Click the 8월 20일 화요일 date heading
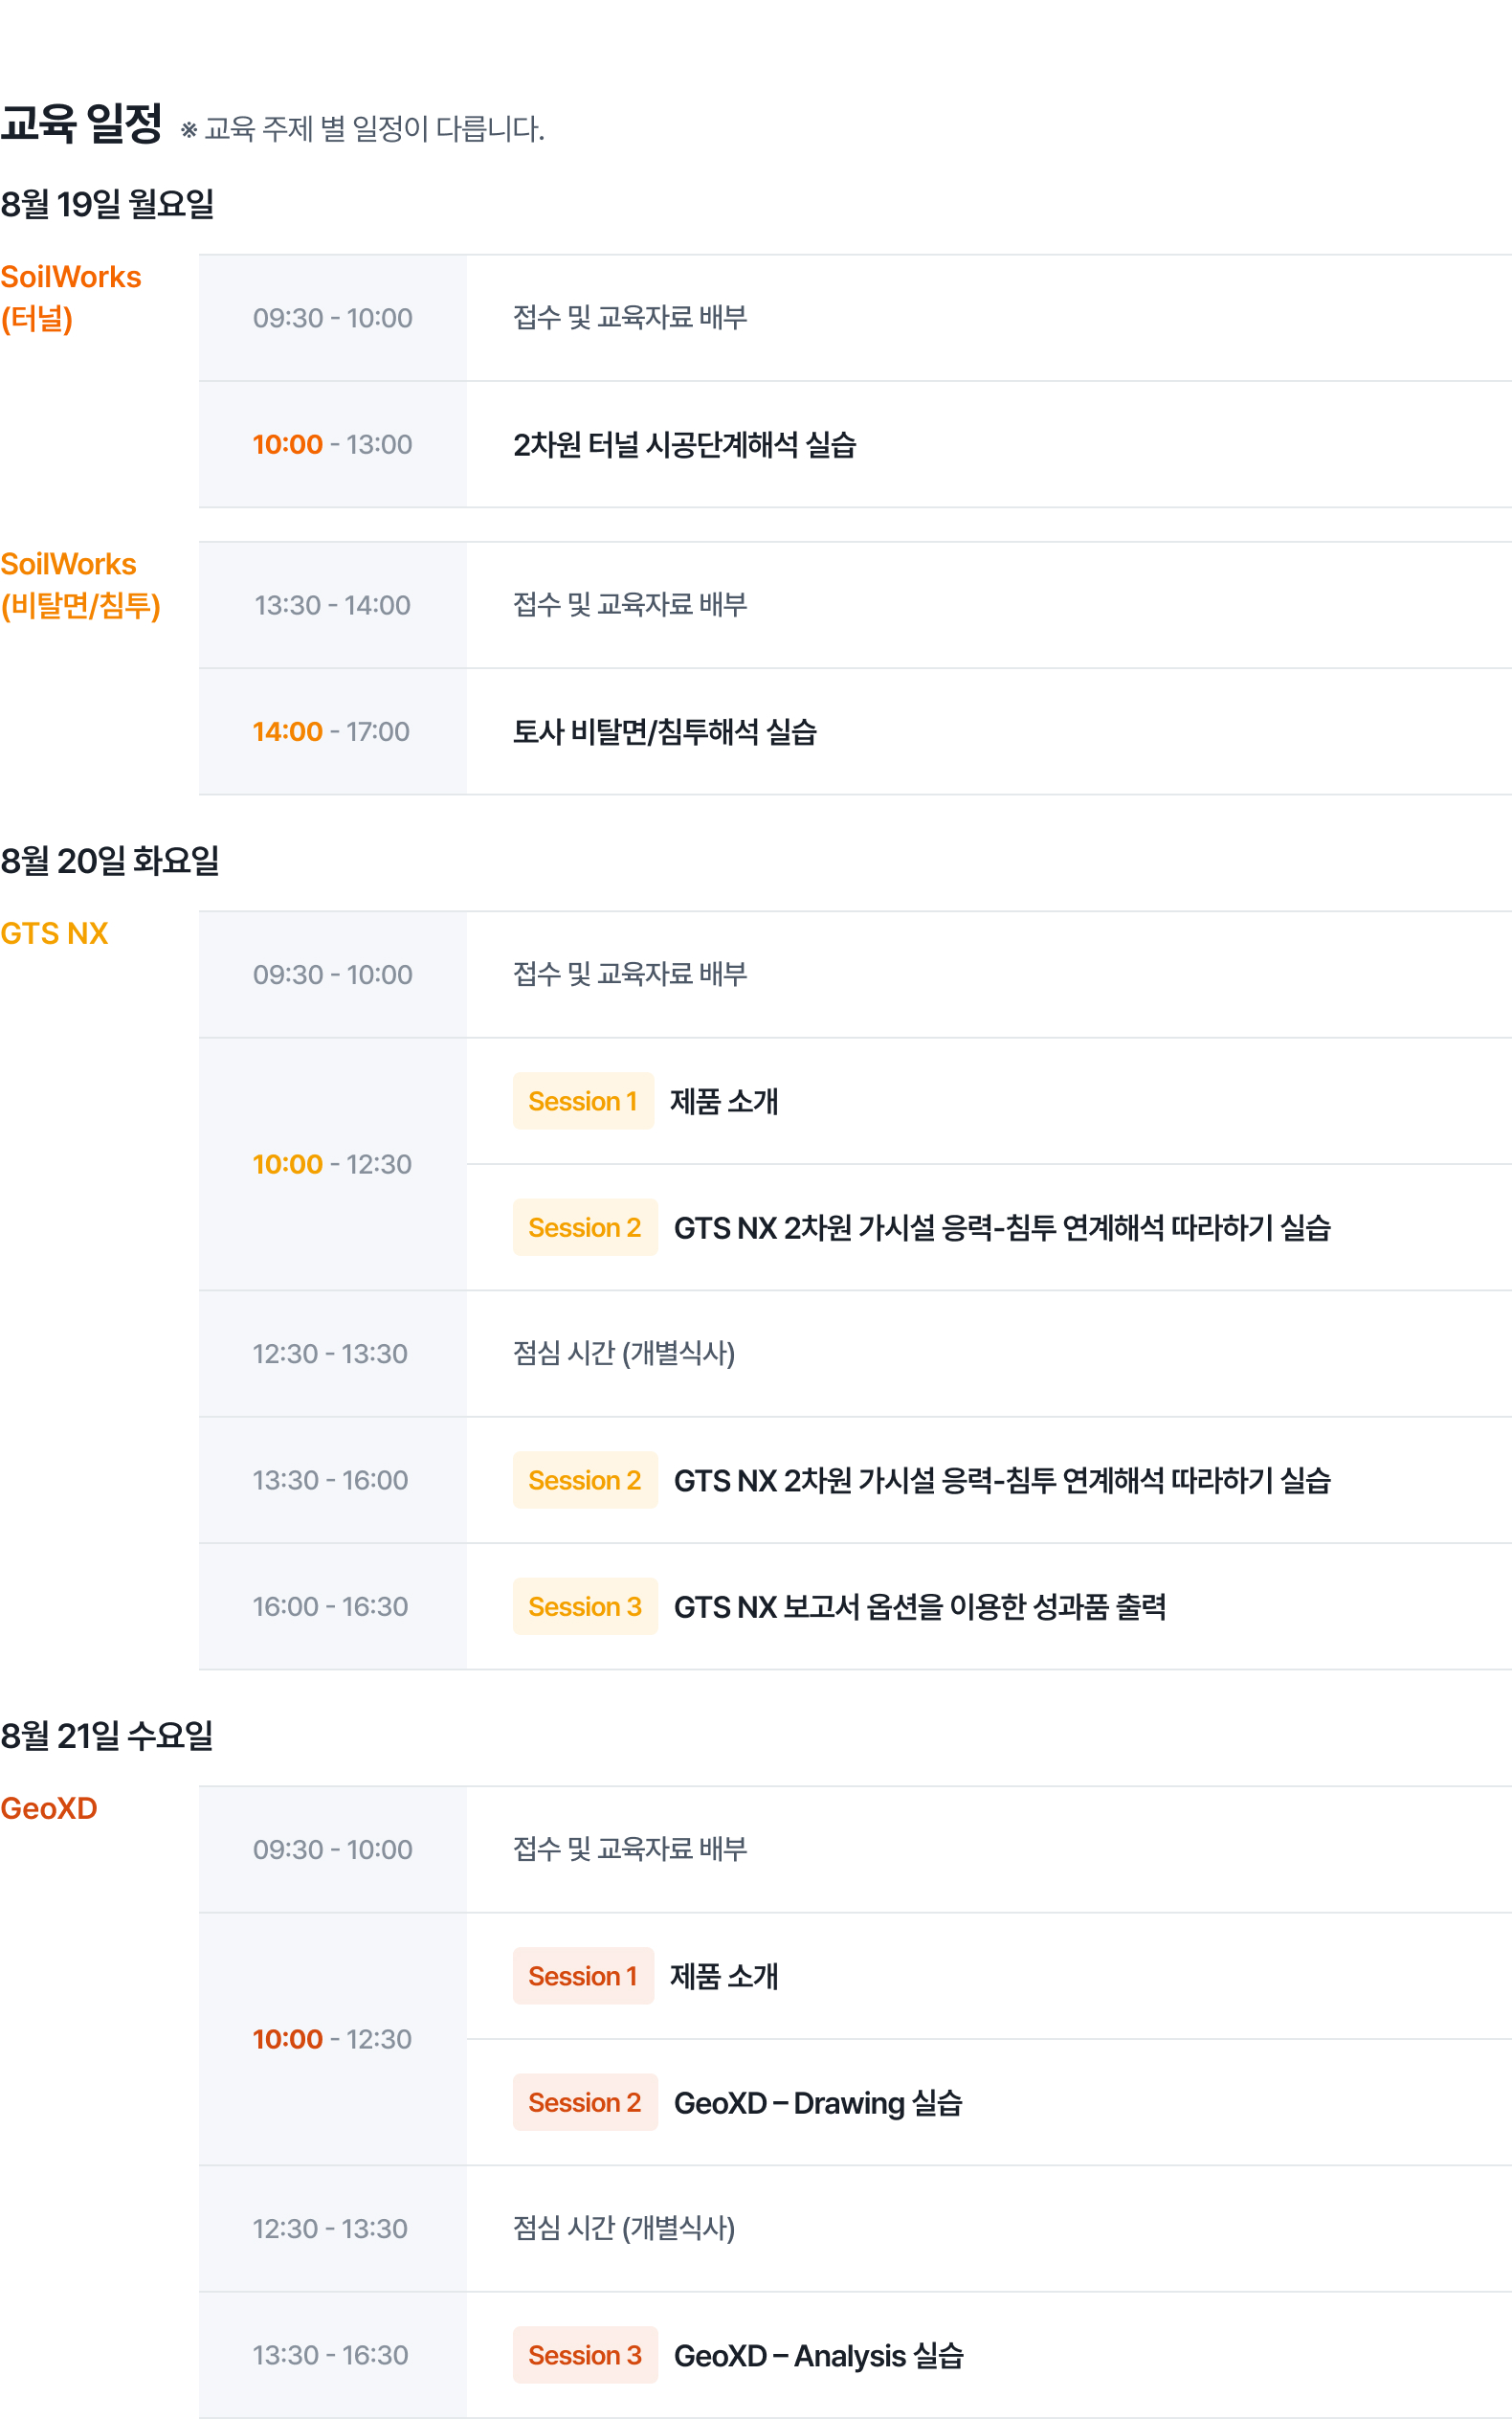1512x2420 pixels. pyautogui.click(x=110, y=861)
